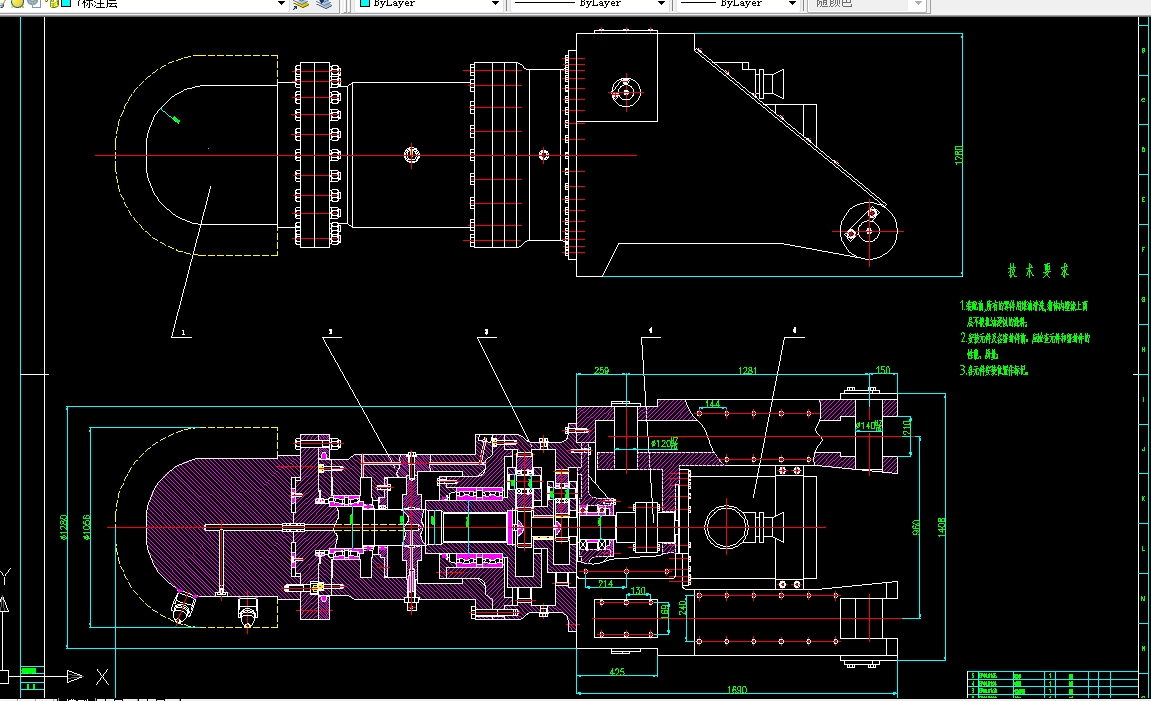
Task: Select technical requirement note 3 text
Action: 994,371
